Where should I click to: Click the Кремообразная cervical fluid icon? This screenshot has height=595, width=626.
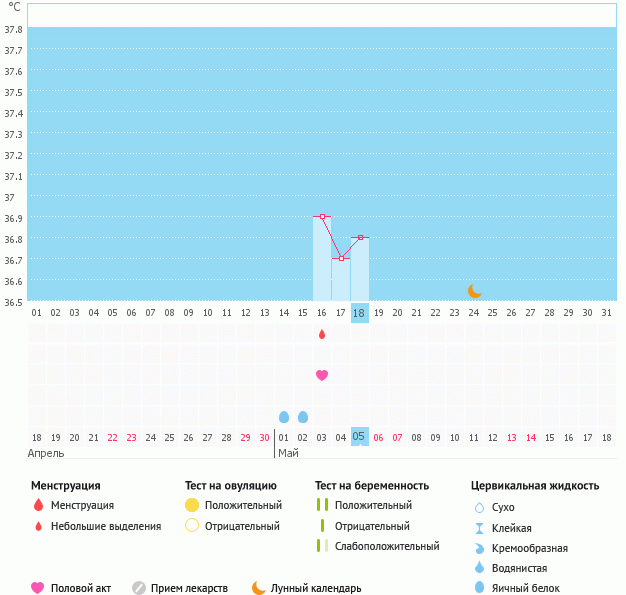tap(480, 548)
